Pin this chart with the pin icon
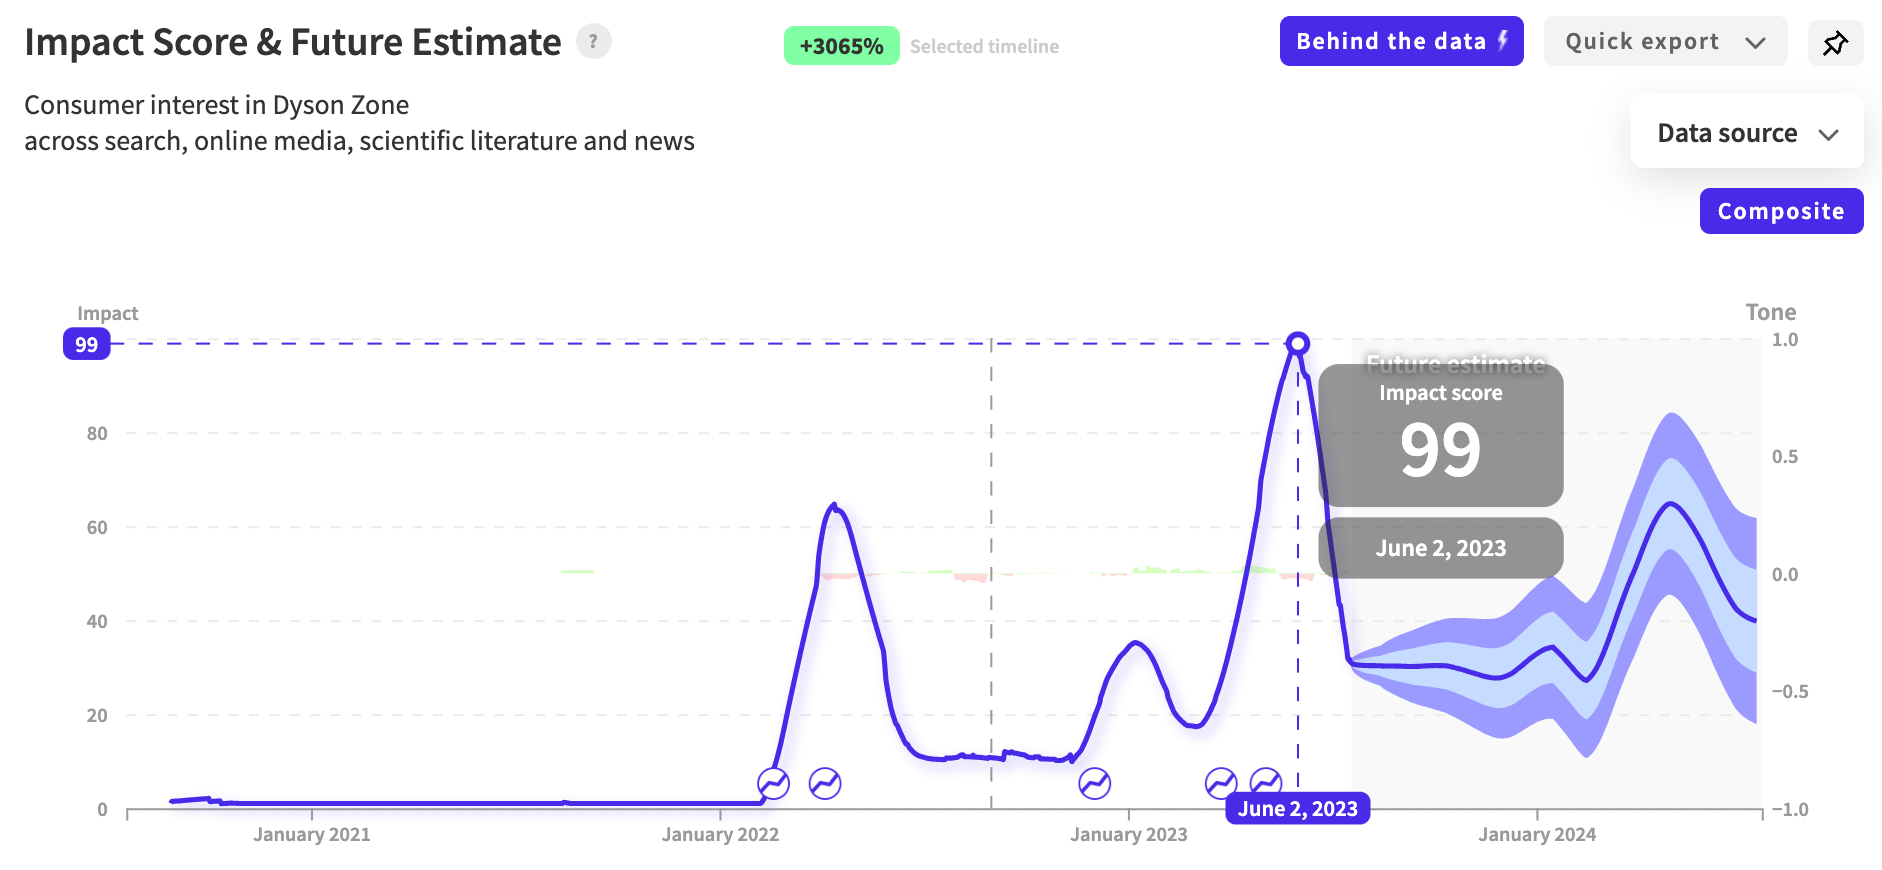This screenshot has height=870, width=1882. [1835, 43]
